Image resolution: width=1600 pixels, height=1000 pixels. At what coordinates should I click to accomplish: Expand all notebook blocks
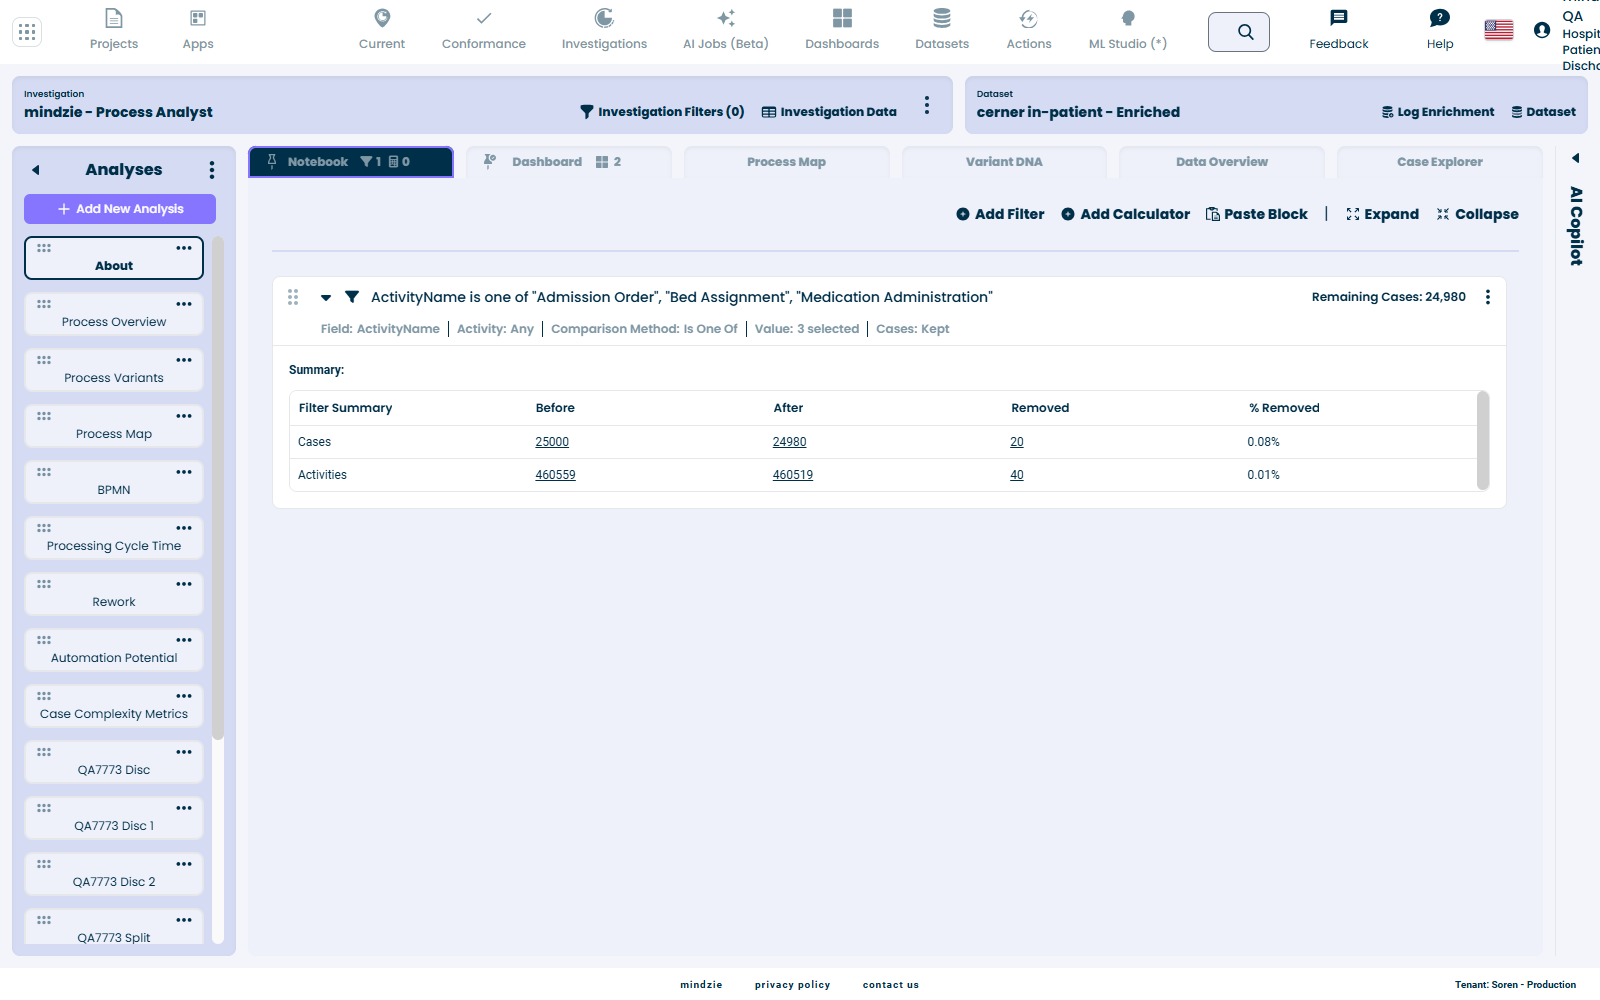pos(1383,214)
